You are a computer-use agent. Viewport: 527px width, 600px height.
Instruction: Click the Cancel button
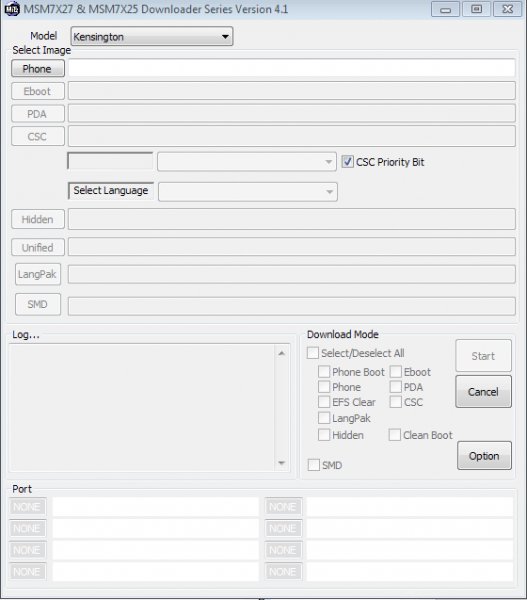coord(483,391)
